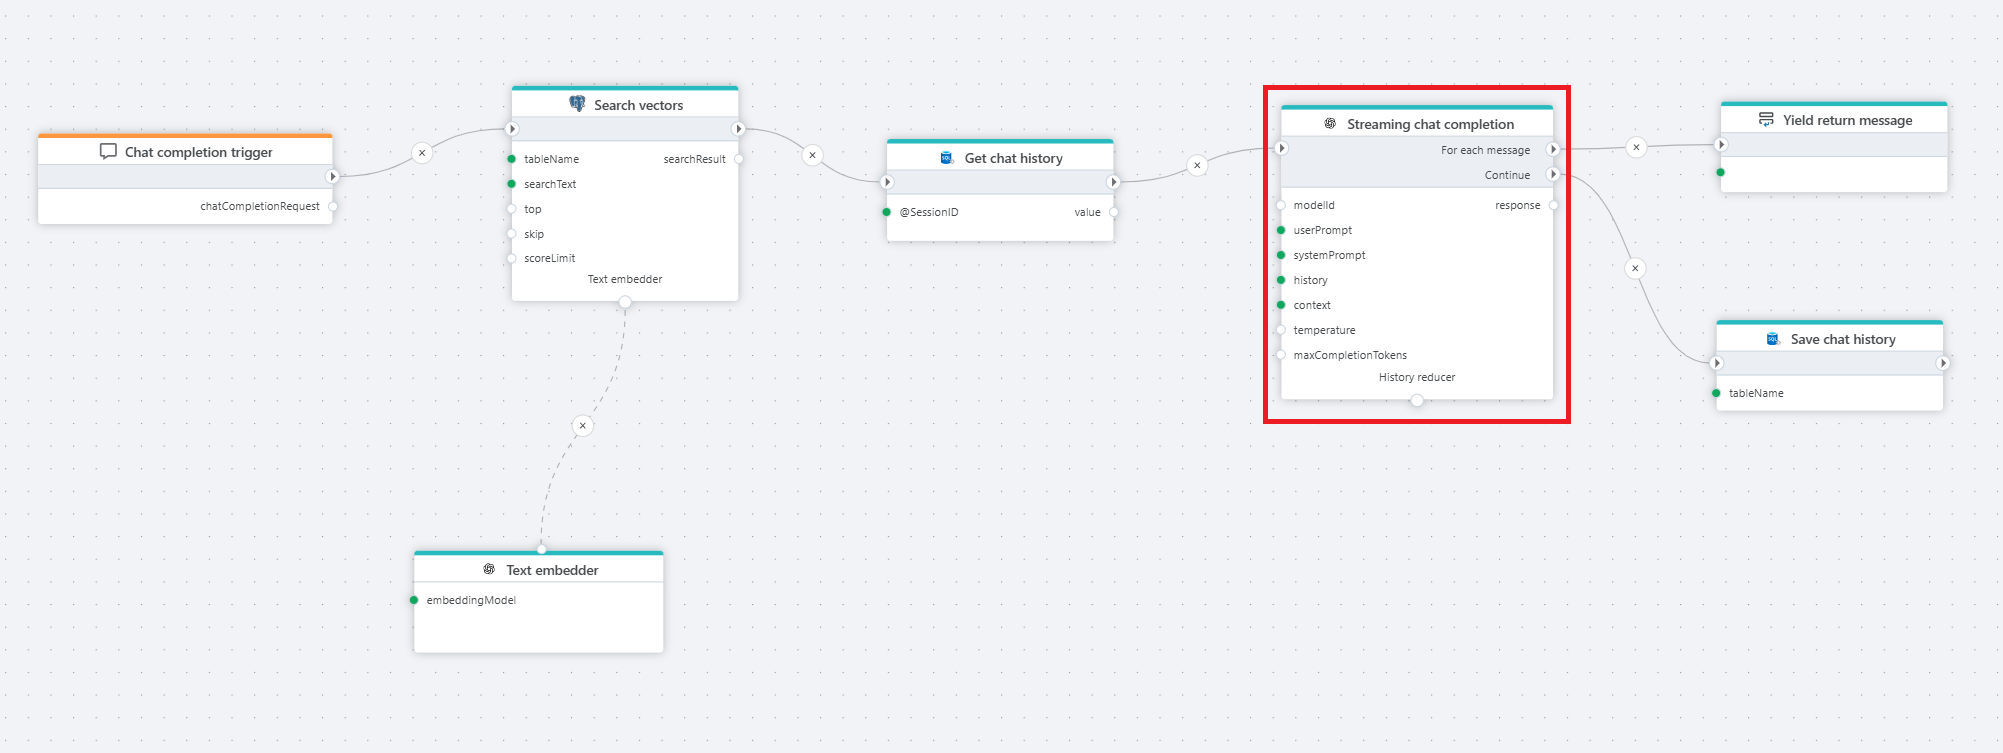Remove the connection to Yield return message

tap(1636, 147)
